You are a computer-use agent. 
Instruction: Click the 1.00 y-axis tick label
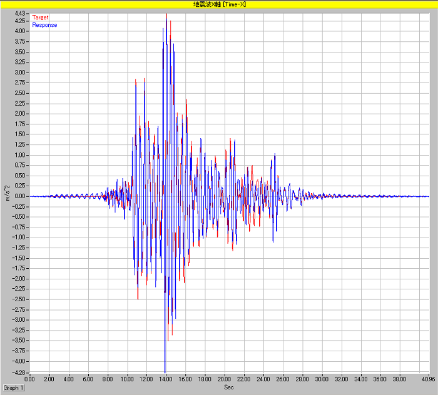(x=20, y=155)
